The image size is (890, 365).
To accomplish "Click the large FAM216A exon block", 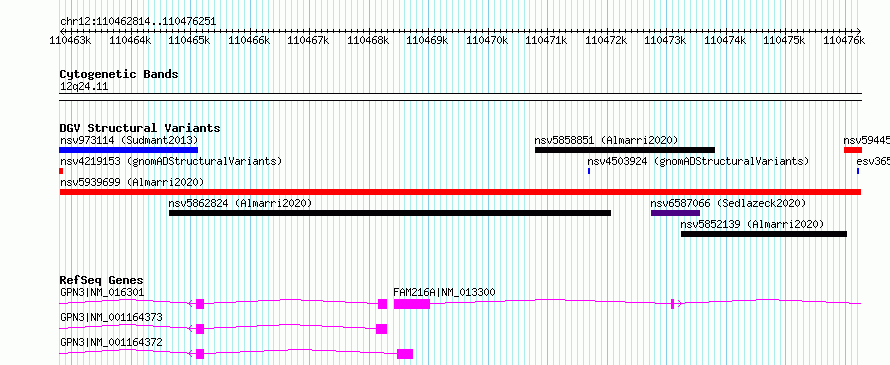I will tap(412, 304).
